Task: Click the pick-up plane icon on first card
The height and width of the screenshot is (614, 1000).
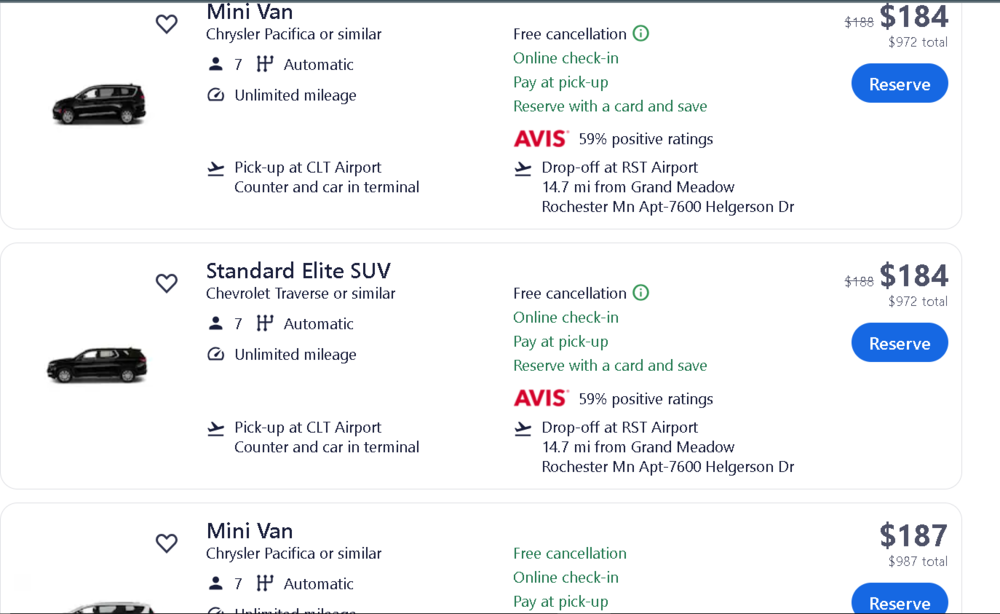Action: (216, 169)
